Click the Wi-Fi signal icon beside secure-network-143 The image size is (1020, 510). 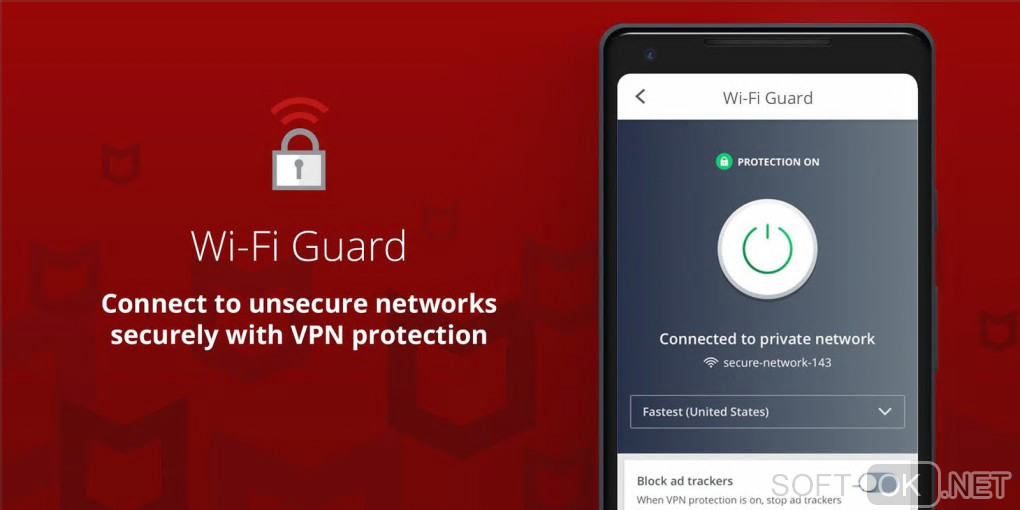(711, 362)
